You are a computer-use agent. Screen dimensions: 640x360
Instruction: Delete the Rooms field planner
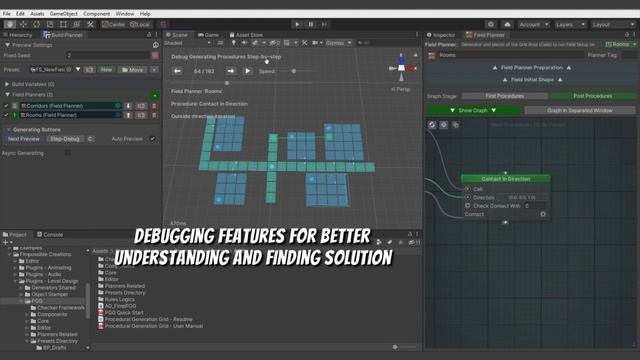pos(154,115)
